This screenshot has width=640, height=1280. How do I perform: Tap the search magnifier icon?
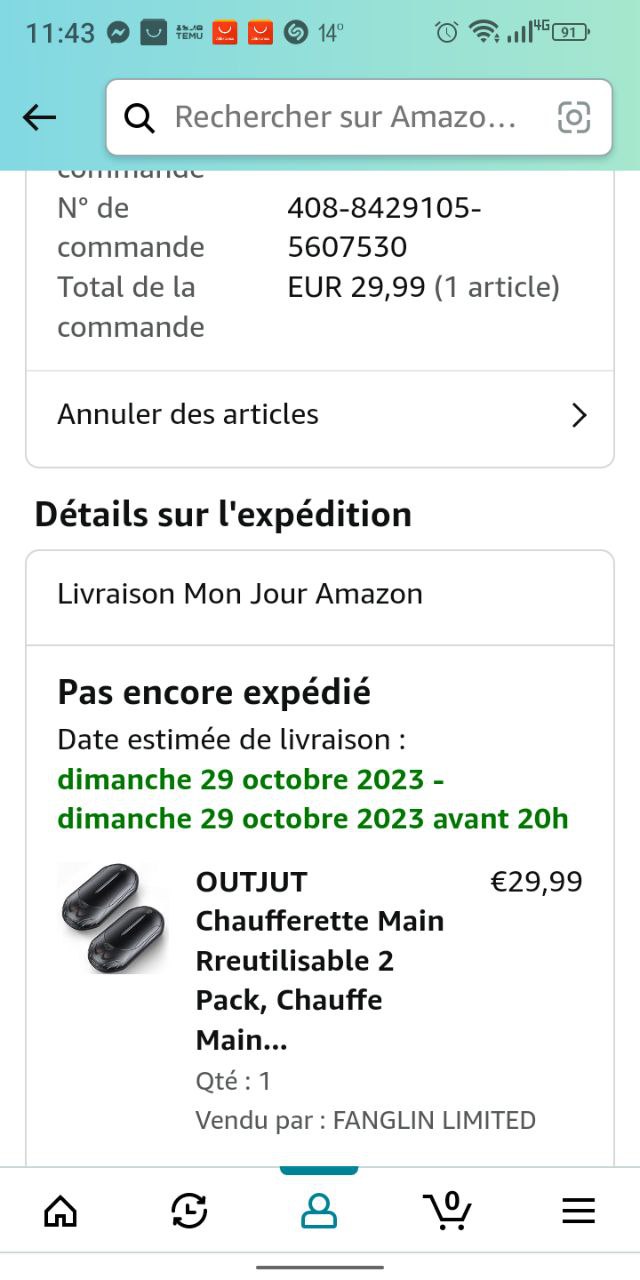click(139, 118)
